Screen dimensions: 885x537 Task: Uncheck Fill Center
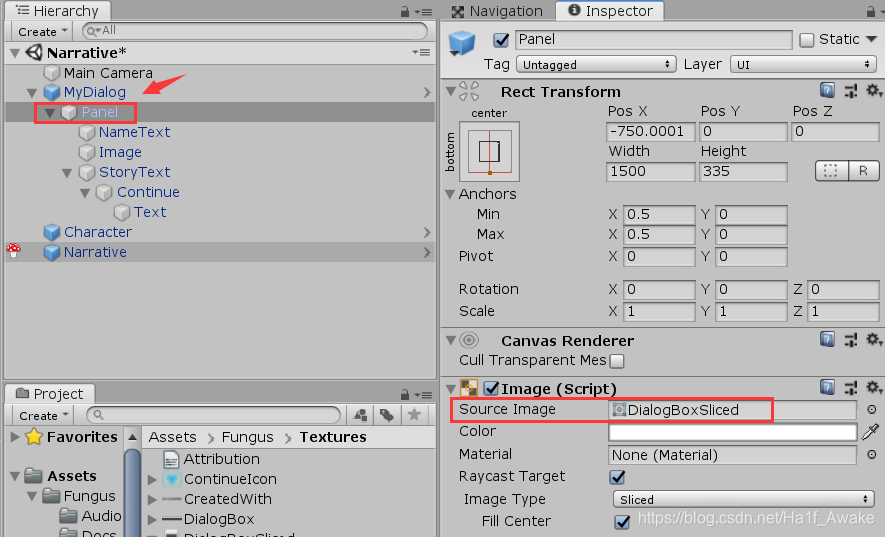[622, 522]
